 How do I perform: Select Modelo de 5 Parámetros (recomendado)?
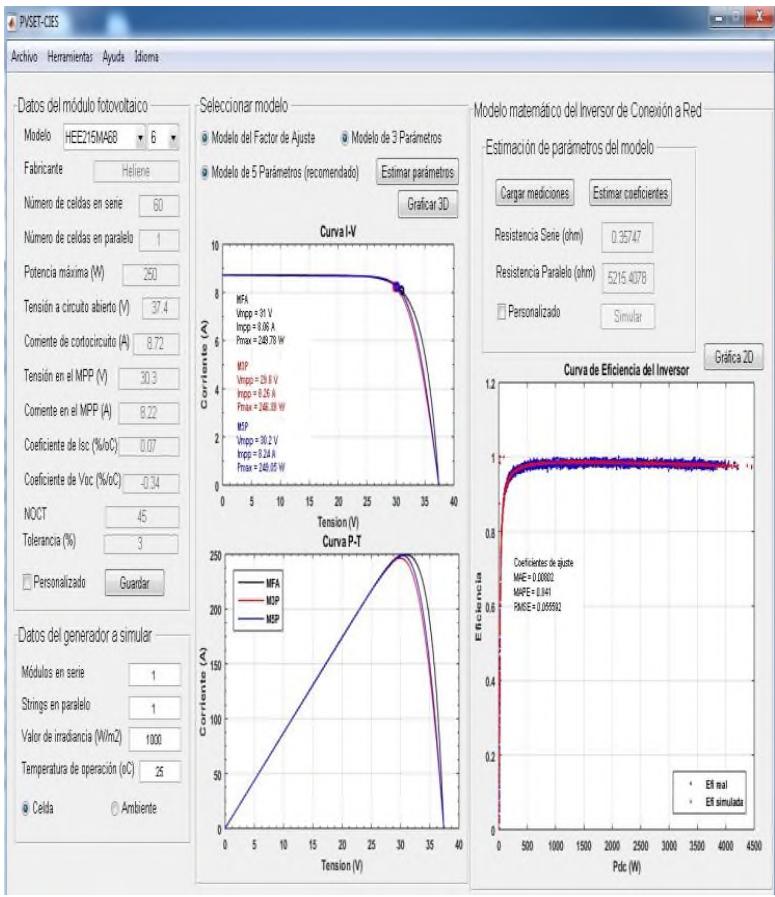click(206, 172)
